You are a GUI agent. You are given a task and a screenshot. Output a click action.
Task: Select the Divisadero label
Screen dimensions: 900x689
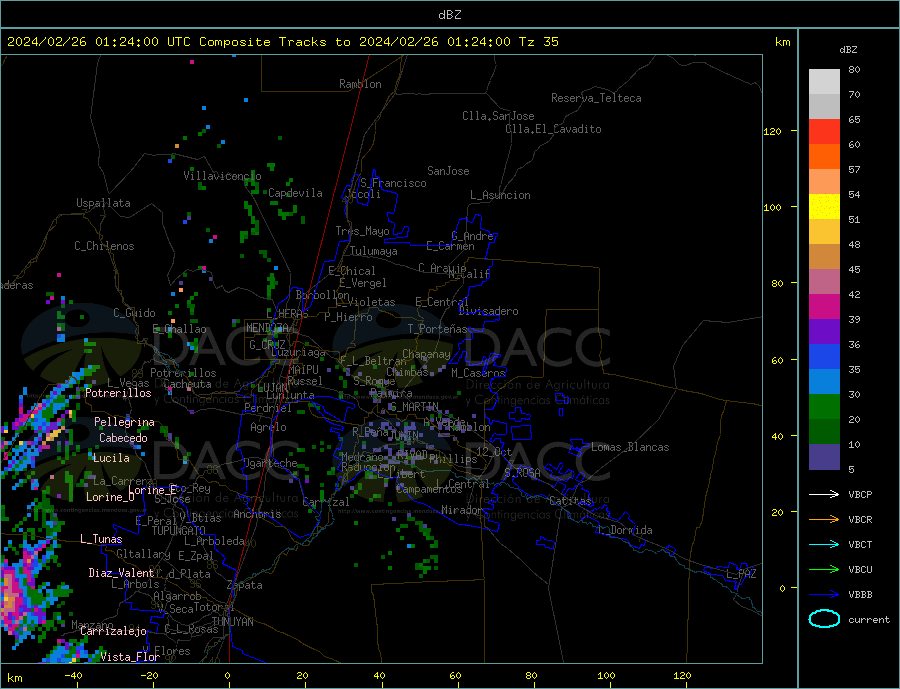tap(488, 311)
